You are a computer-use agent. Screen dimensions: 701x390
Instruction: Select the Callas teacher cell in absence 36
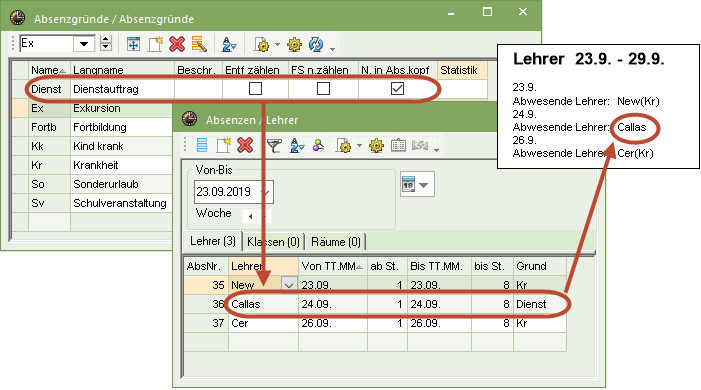pos(263,304)
